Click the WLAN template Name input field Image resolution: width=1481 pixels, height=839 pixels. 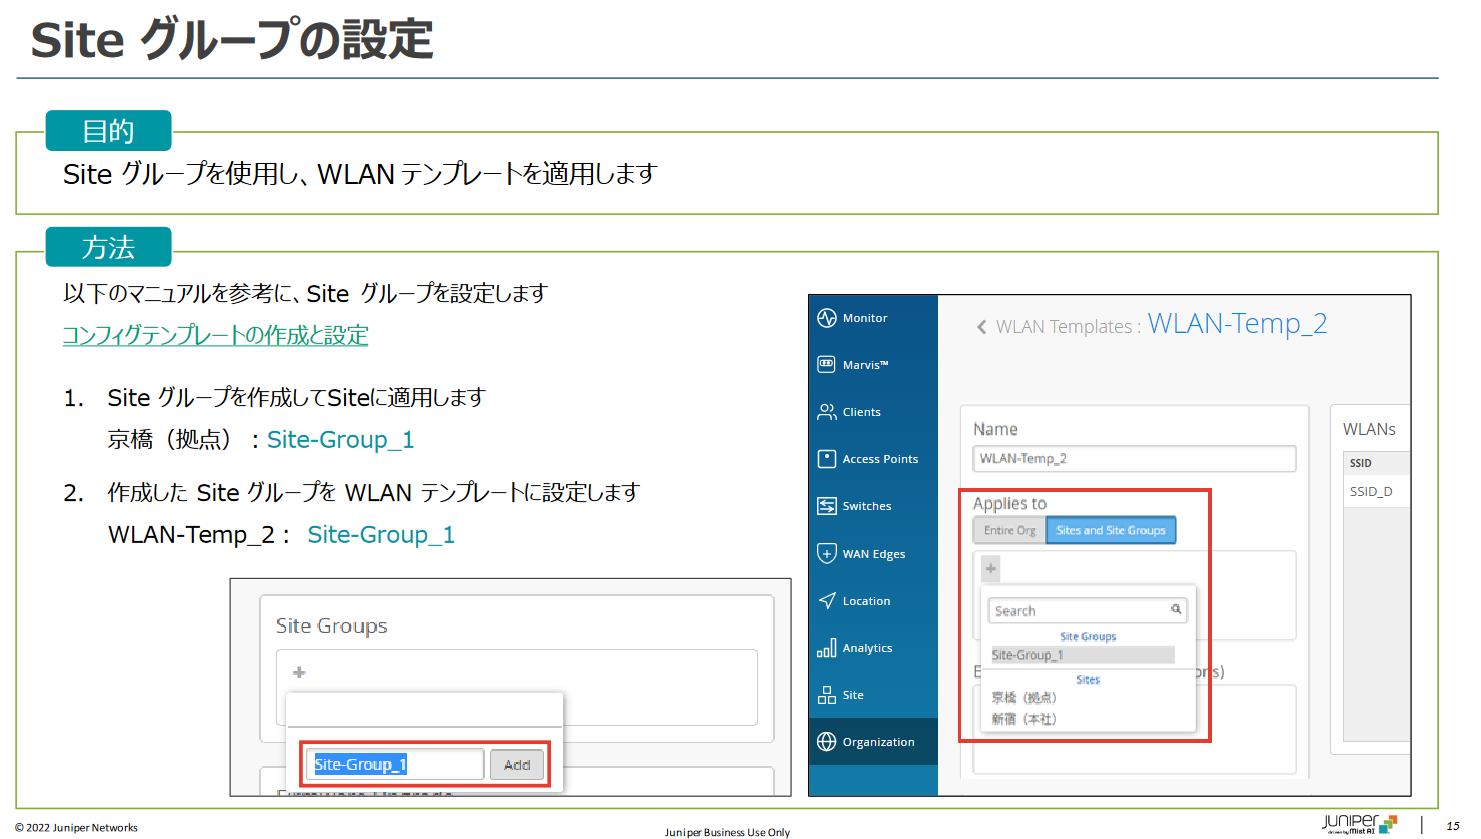(1133, 459)
